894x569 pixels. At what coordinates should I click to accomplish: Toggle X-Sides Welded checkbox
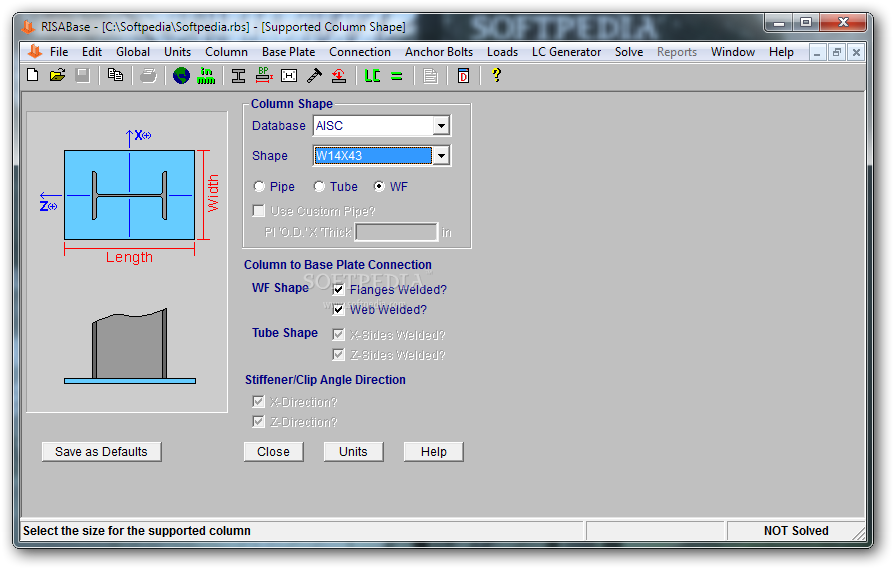(339, 335)
